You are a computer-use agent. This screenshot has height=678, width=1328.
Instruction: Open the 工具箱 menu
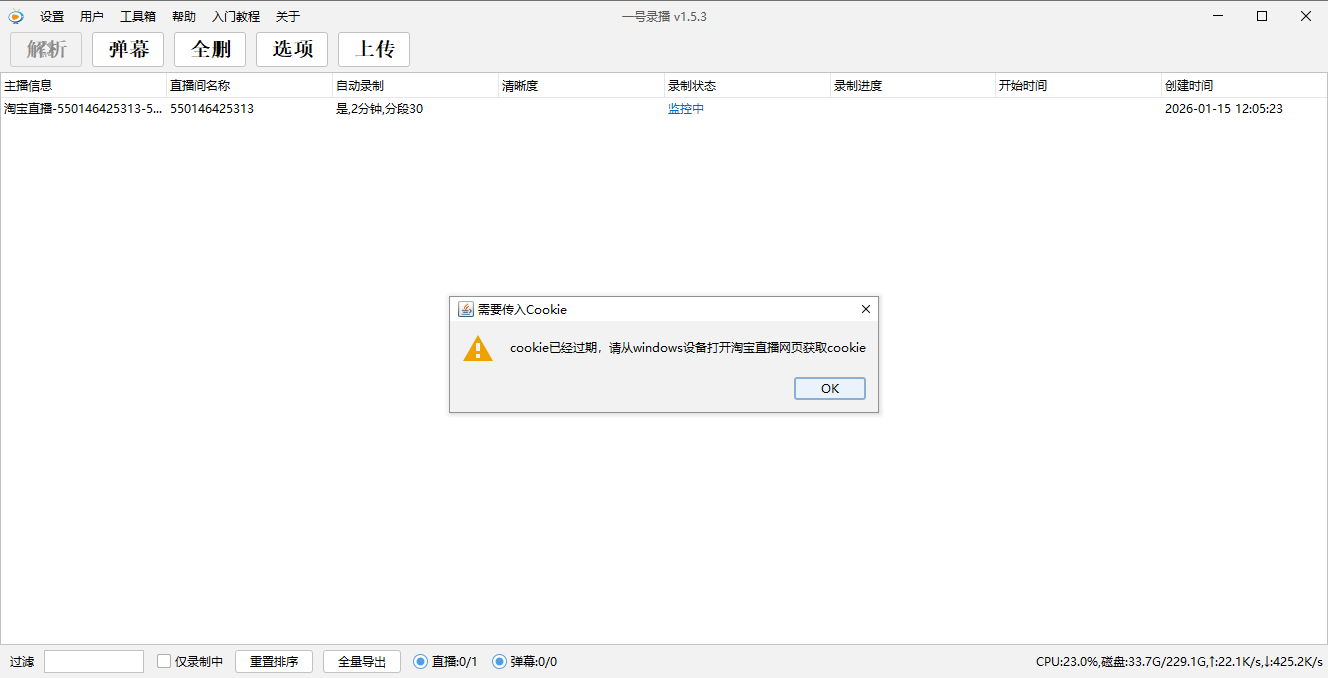click(136, 16)
